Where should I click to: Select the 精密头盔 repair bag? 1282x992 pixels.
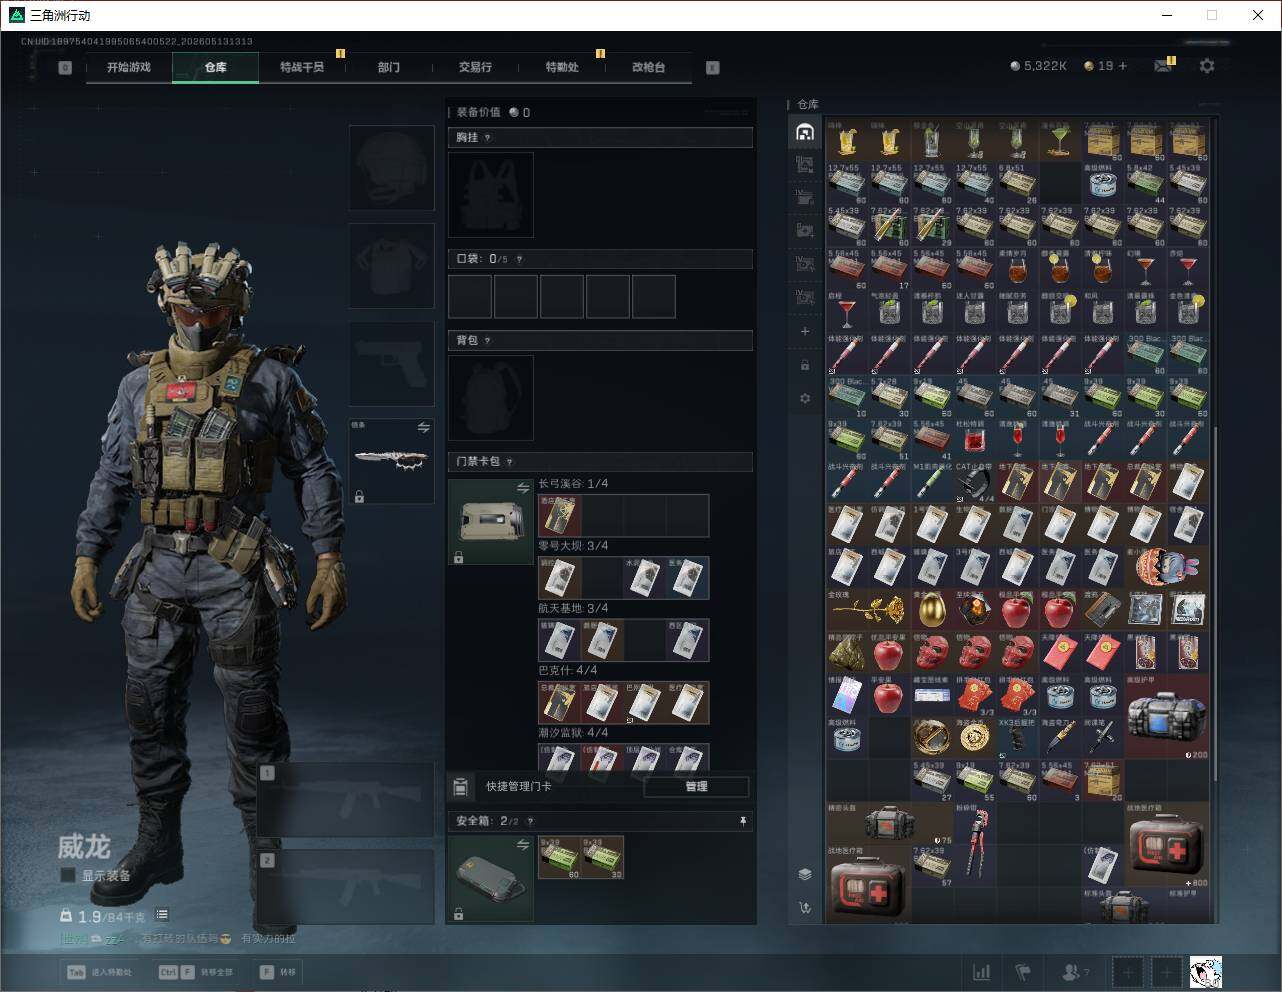pos(889,823)
